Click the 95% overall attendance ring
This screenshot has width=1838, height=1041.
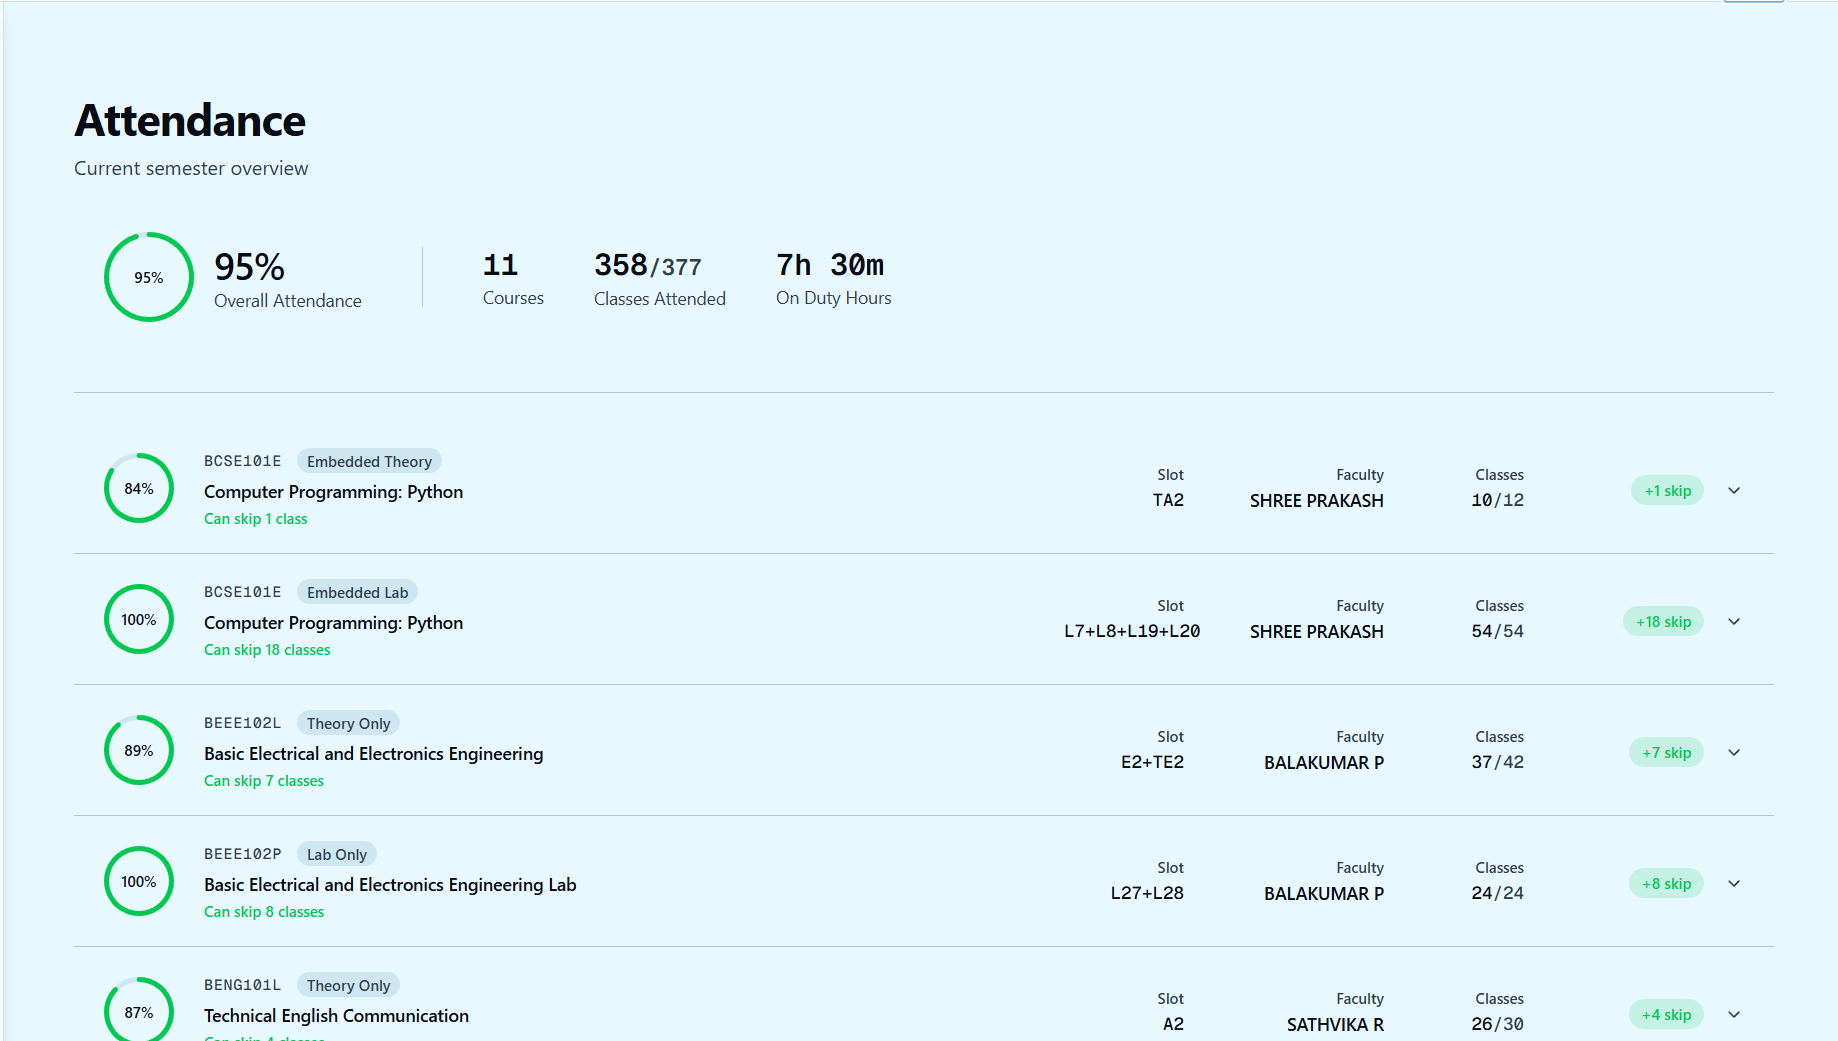click(x=149, y=277)
